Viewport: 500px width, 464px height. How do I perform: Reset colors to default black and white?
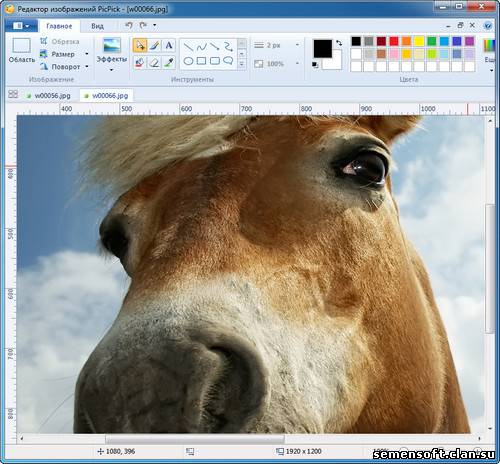point(315,65)
